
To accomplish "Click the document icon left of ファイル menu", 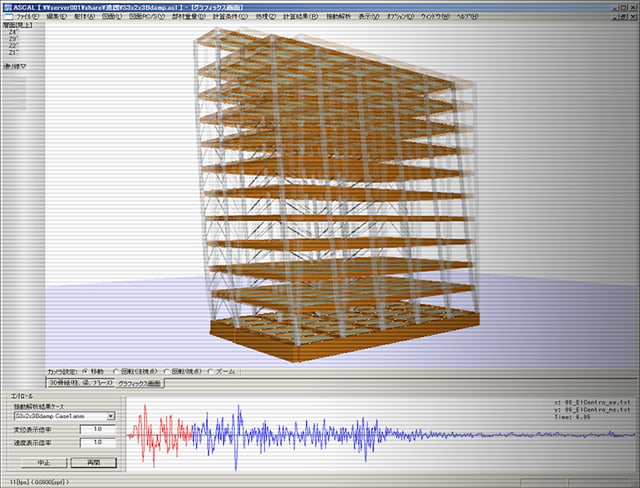I will (7, 18).
